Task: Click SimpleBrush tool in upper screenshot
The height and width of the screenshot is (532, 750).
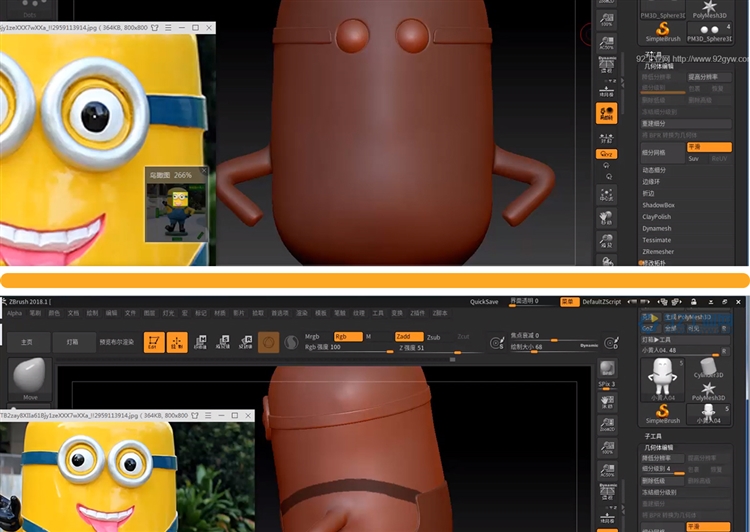Action: [x=662, y=32]
